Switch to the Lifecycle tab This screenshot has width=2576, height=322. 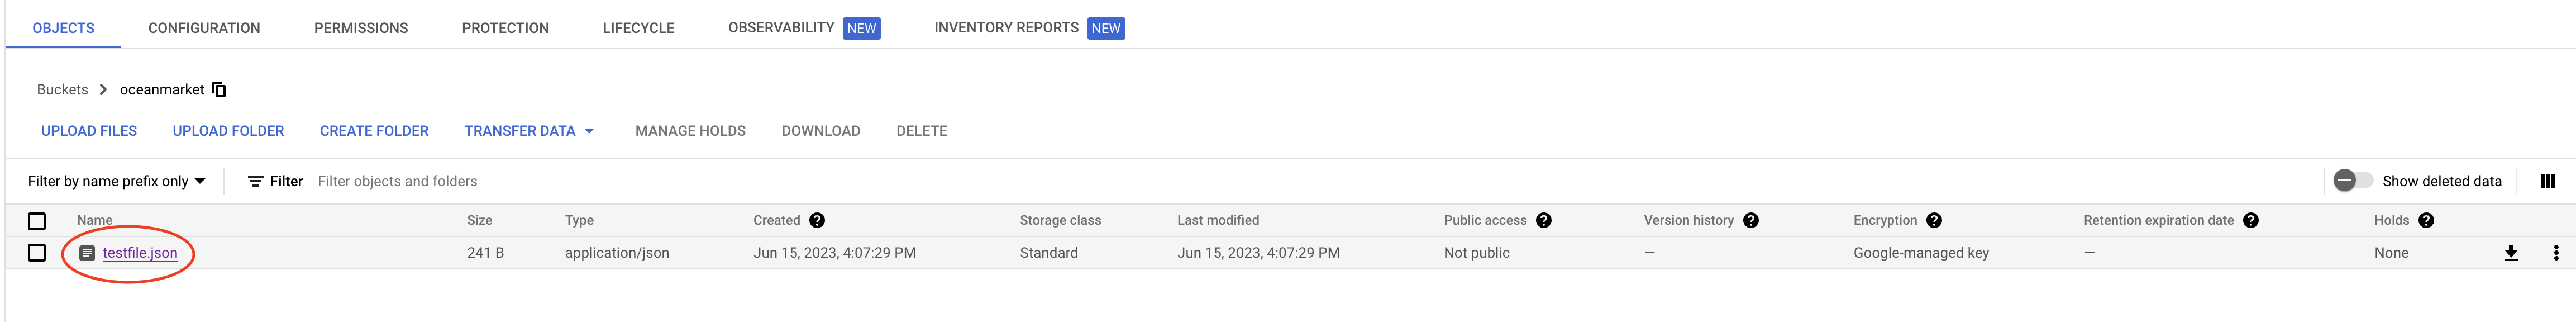638,28
